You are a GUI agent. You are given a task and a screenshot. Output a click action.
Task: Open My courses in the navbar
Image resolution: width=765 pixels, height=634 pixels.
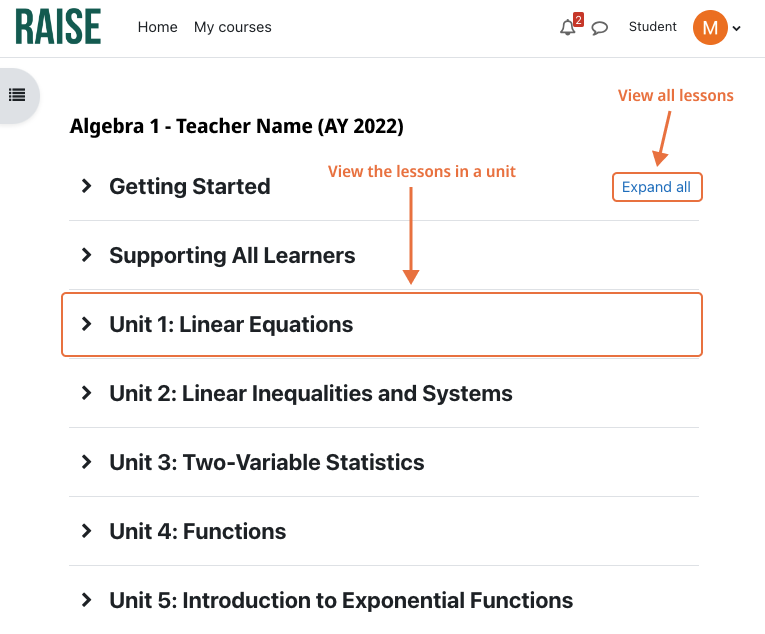233,27
